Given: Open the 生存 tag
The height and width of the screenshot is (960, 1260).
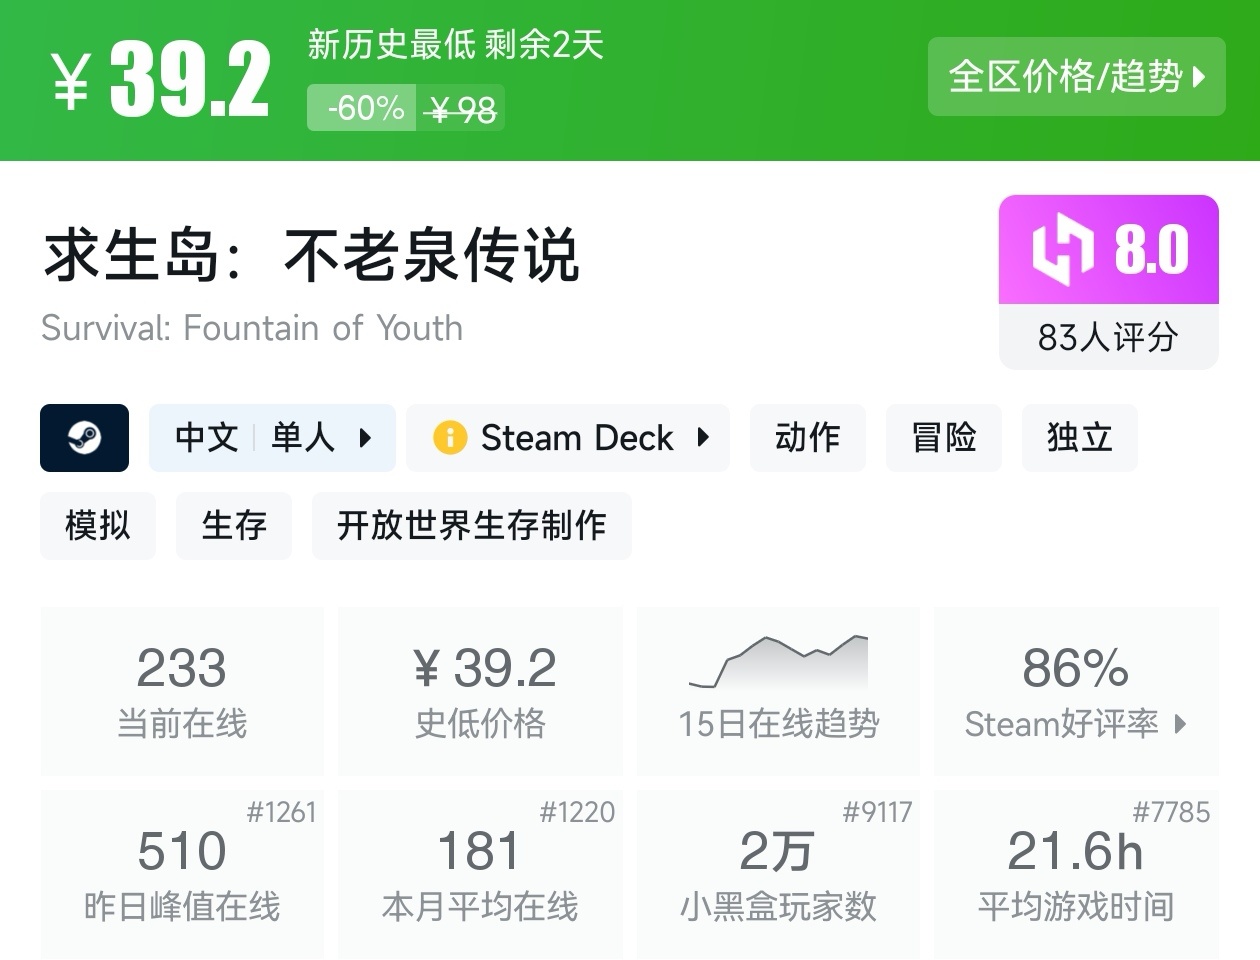Looking at the screenshot, I should (234, 526).
